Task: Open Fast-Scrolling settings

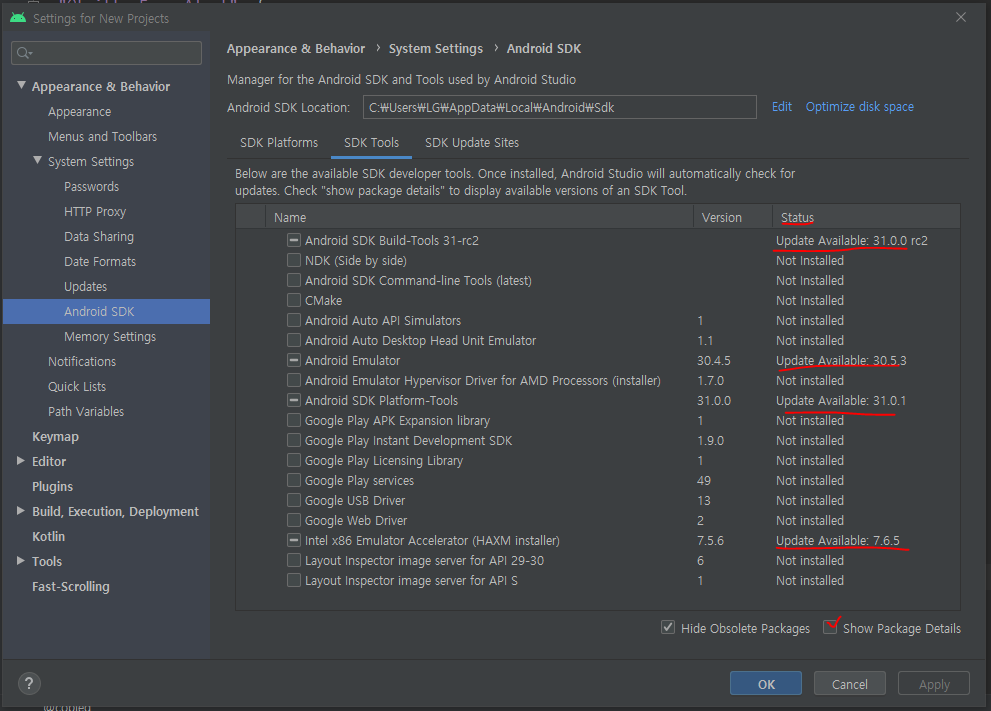Action: click(x=71, y=586)
